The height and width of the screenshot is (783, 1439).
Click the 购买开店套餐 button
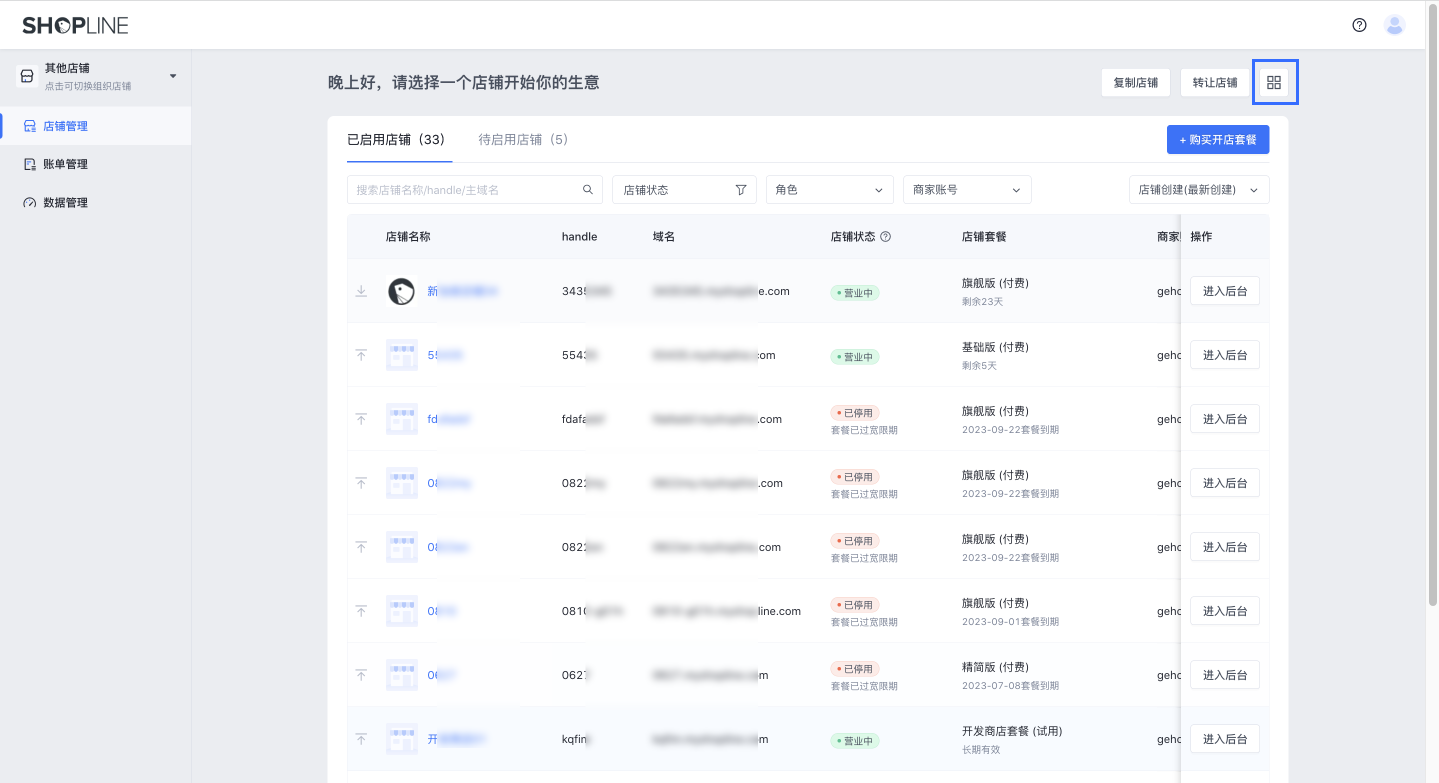click(1218, 139)
